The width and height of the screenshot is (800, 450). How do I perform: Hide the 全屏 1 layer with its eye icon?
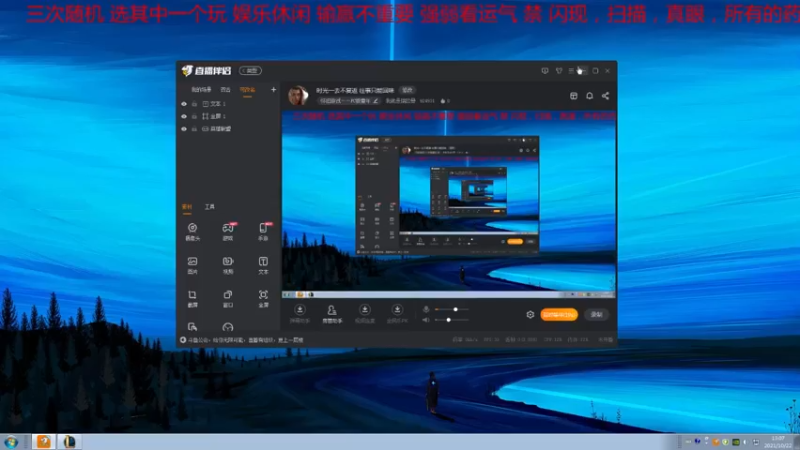point(184,116)
